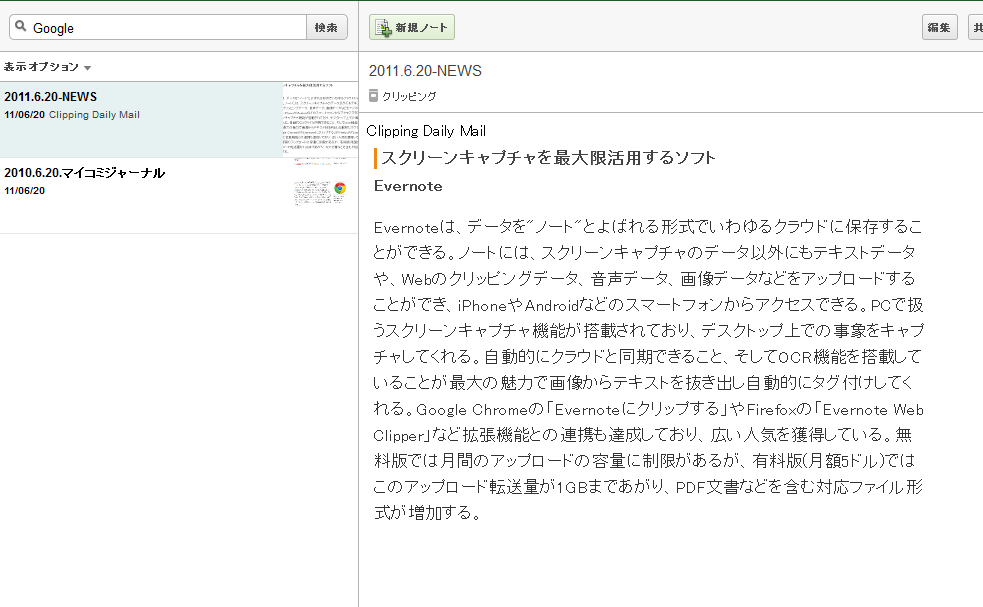Select the 2010.6.20.マイコミジャーナル note
Screen dimensions: 983x607
coord(179,196)
